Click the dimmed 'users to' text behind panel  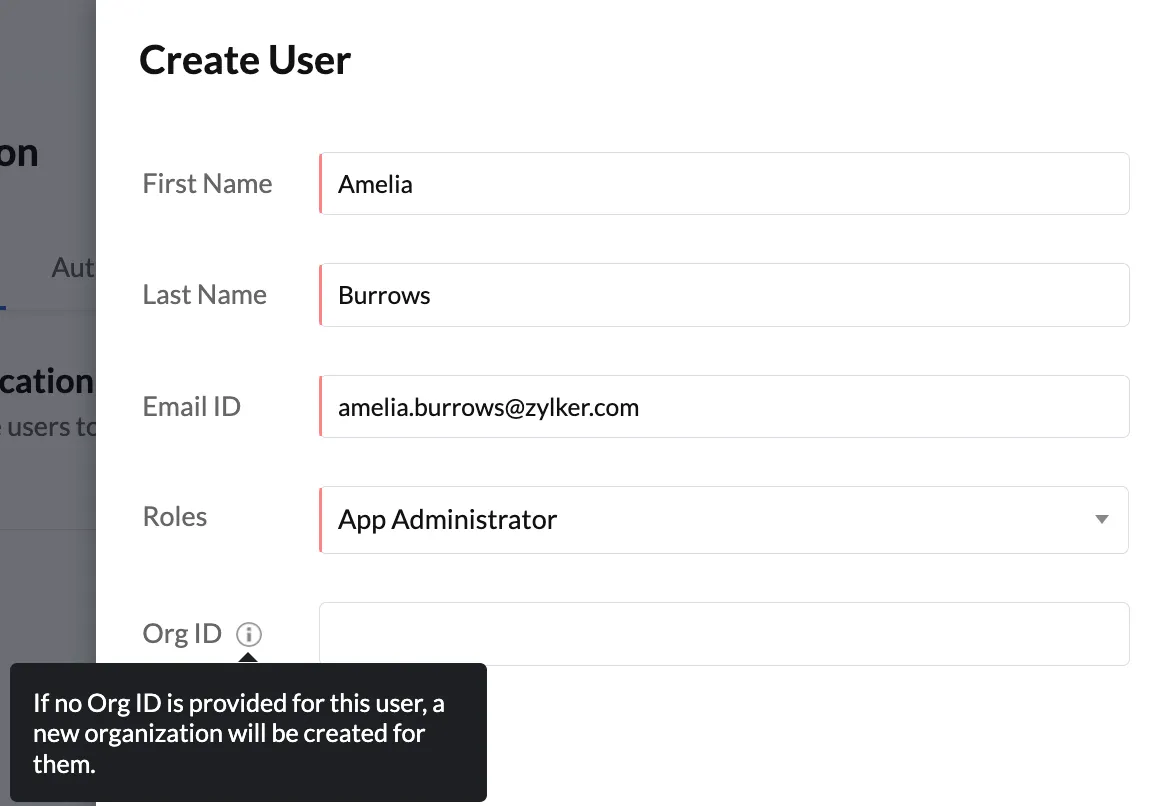(48, 427)
